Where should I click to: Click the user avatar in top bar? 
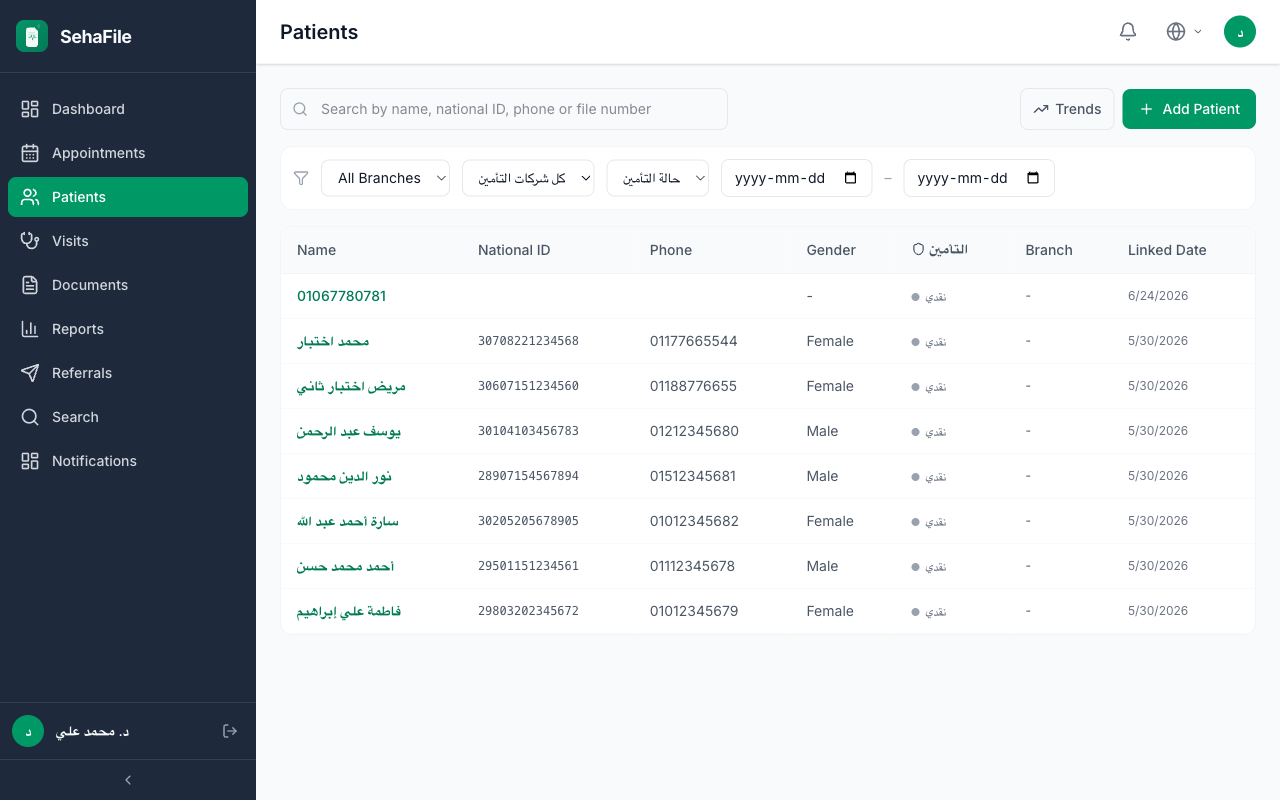click(1240, 31)
